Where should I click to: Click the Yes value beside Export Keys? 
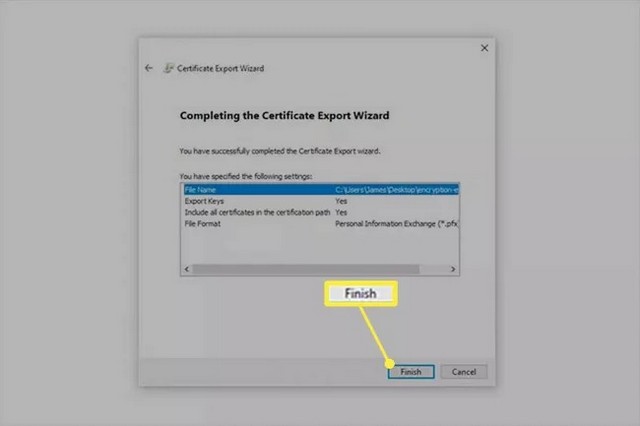coord(341,201)
